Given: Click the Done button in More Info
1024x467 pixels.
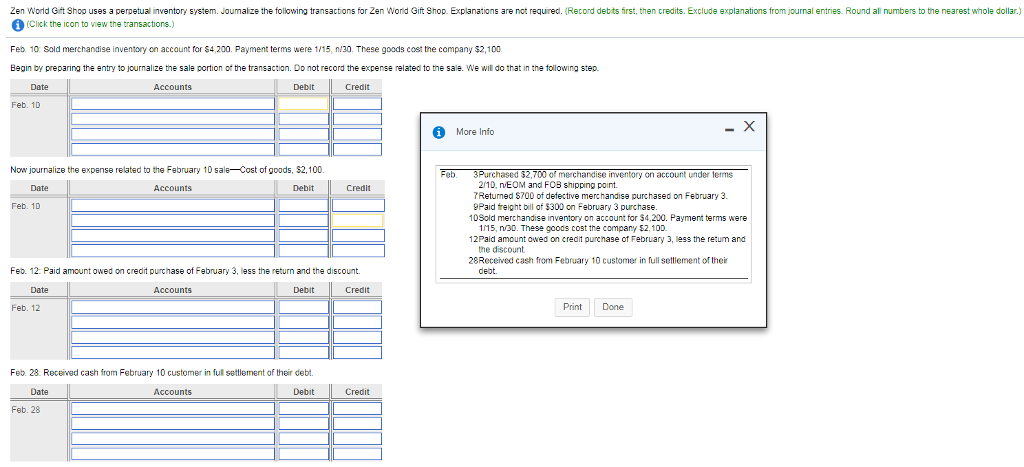Looking at the screenshot, I should [613, 307].
